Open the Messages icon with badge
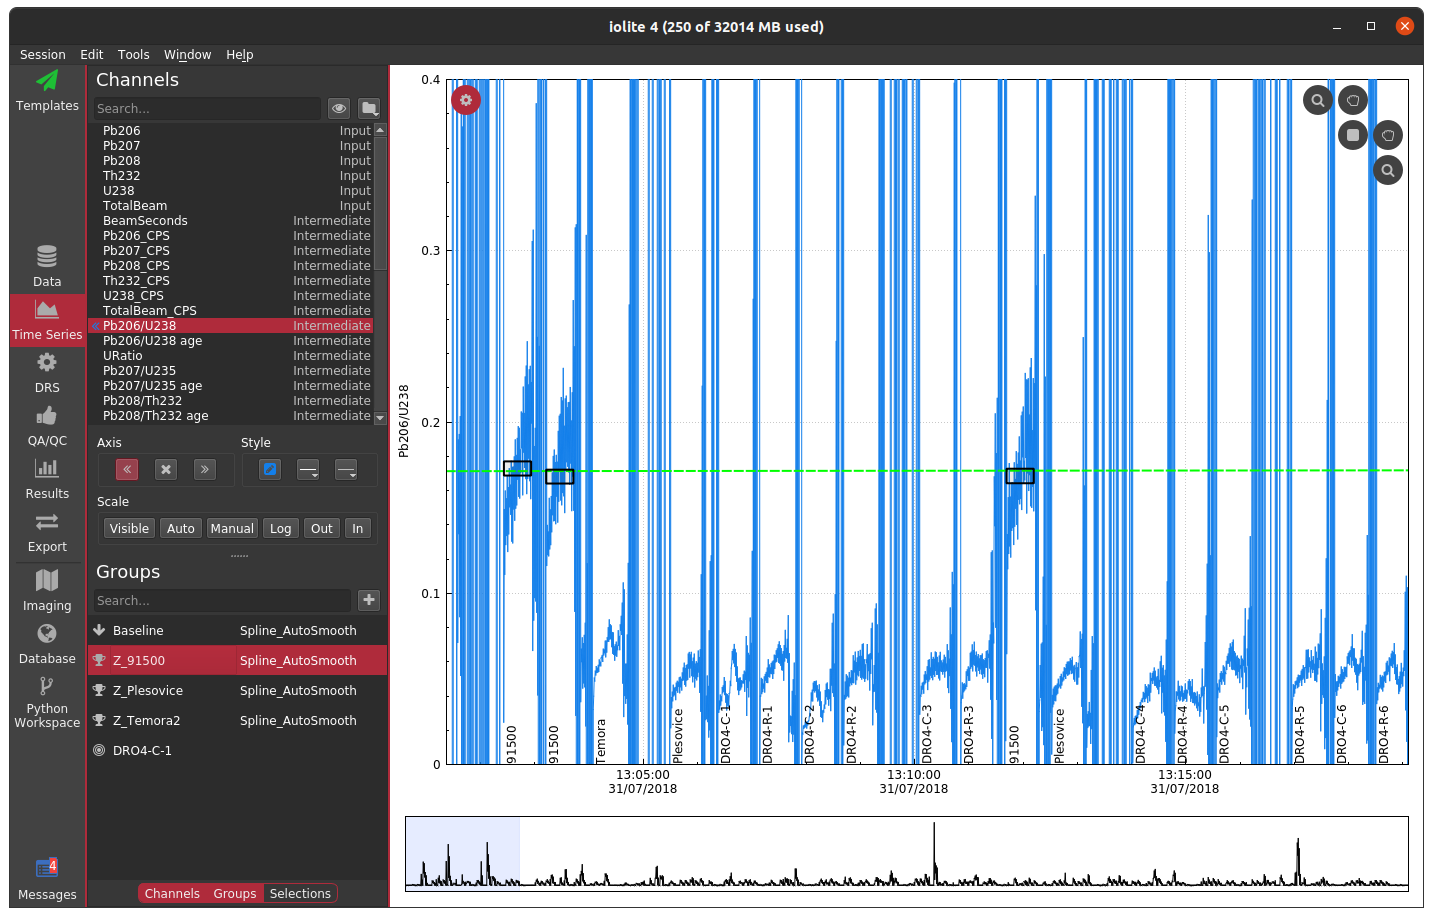The height and width of the screenshot is (917, 1433). pyautogui.click(x=47, y=878)
